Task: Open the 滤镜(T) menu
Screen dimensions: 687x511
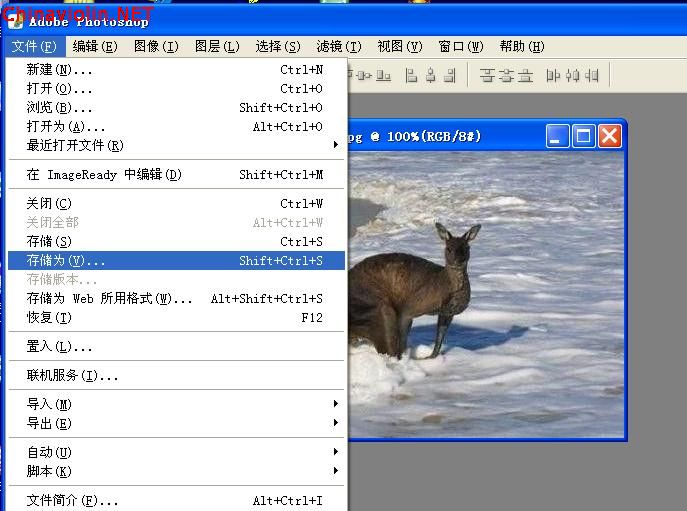Action: pyautogui.click(x=339, y=46)
